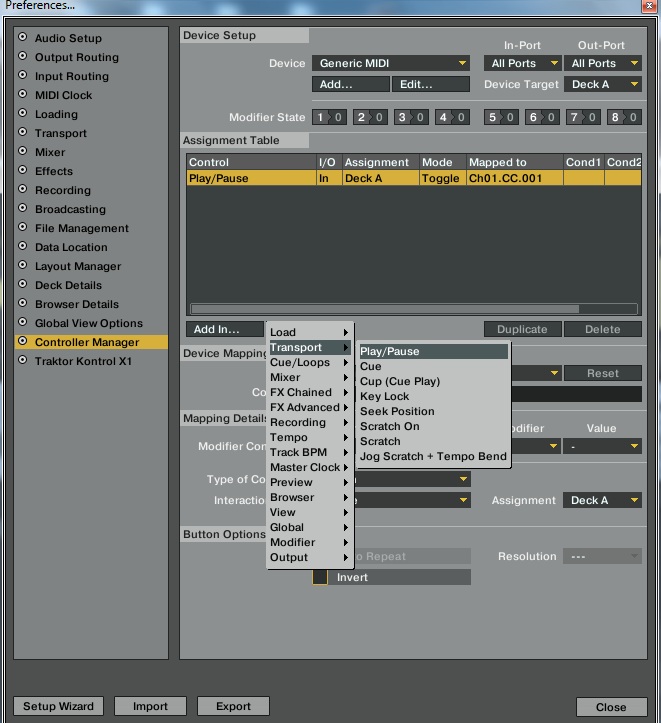661x723 pixels.
Task: Select Output Routing in sidebar
Action: coord(77,57)
